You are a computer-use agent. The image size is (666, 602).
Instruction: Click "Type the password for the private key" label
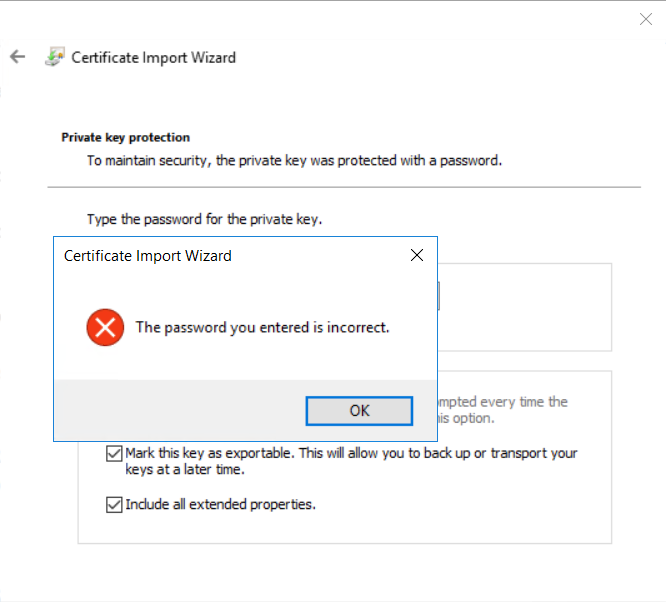tap(204, 219)
